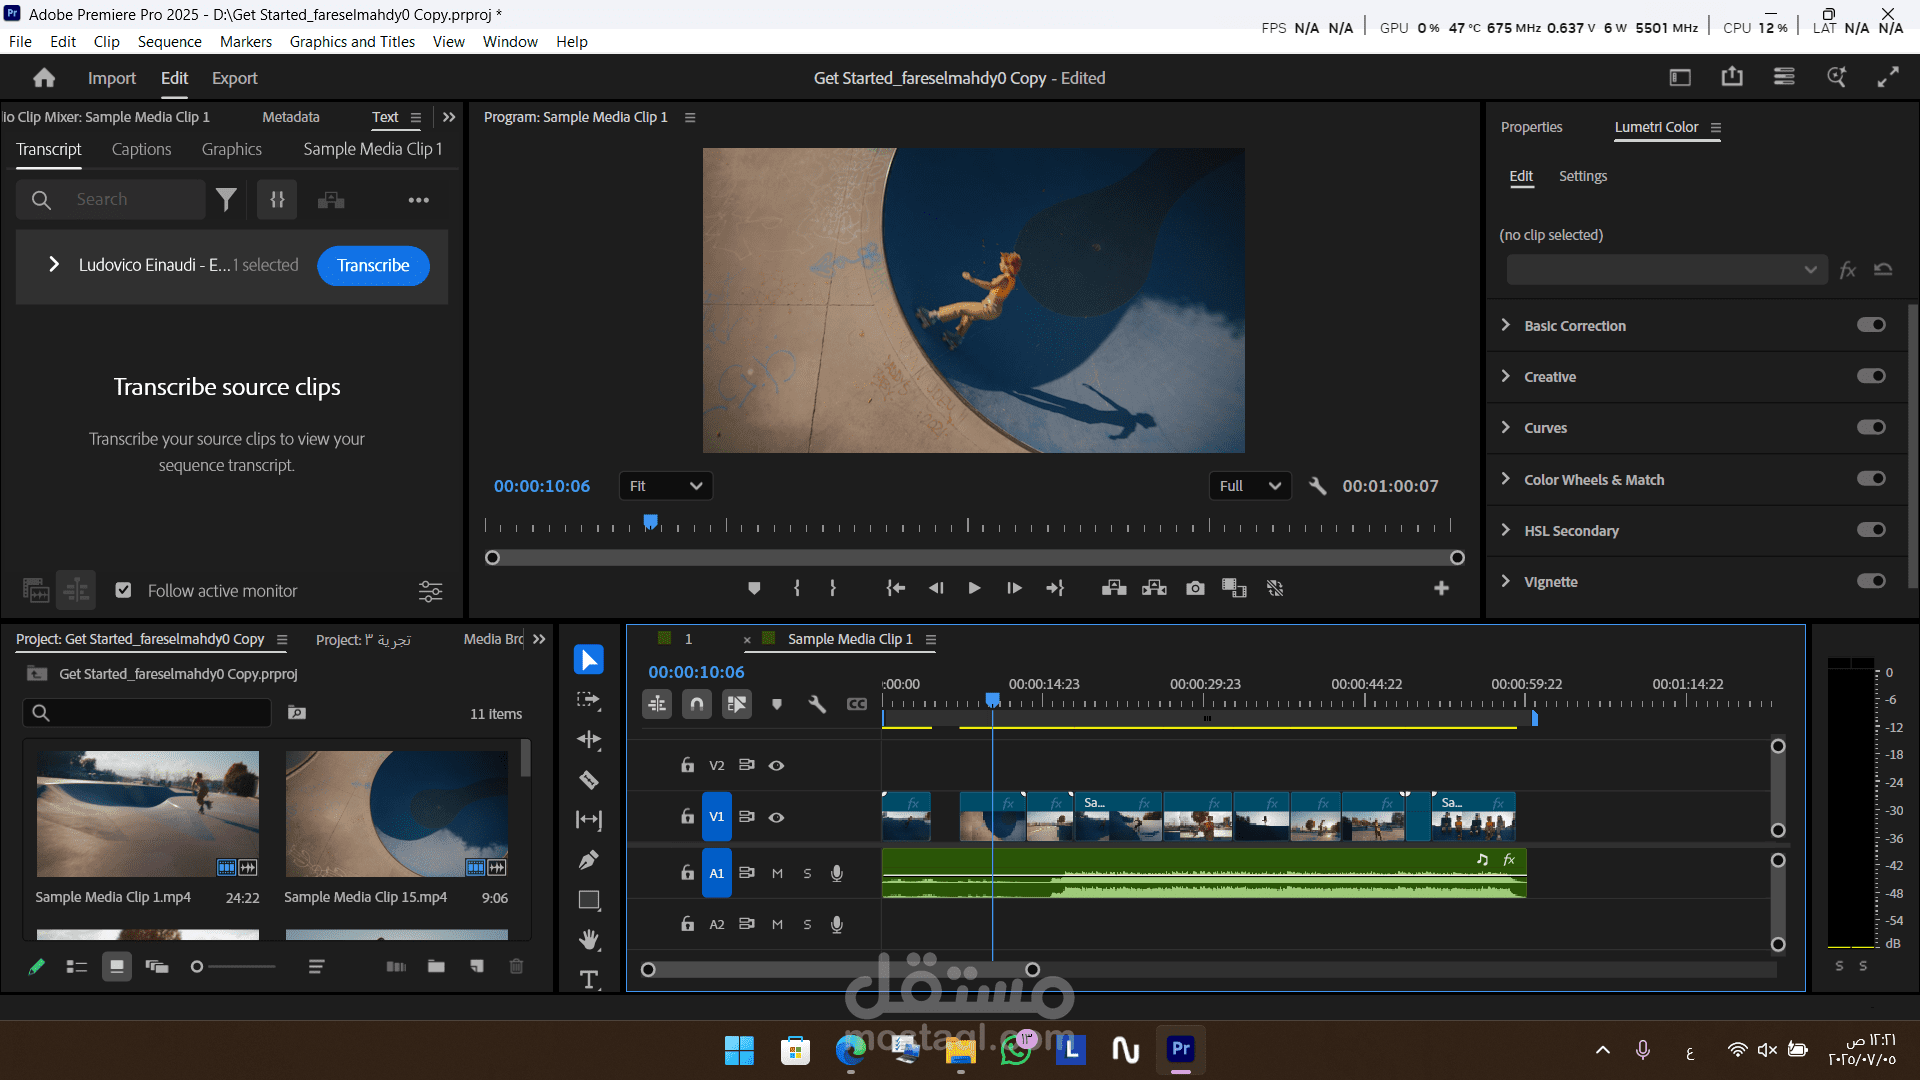Image resolution: width=1920 pixels, height=1080 pixels.
Task: Toggle timeline Snap magnet button
Action: tap(697, 704)
